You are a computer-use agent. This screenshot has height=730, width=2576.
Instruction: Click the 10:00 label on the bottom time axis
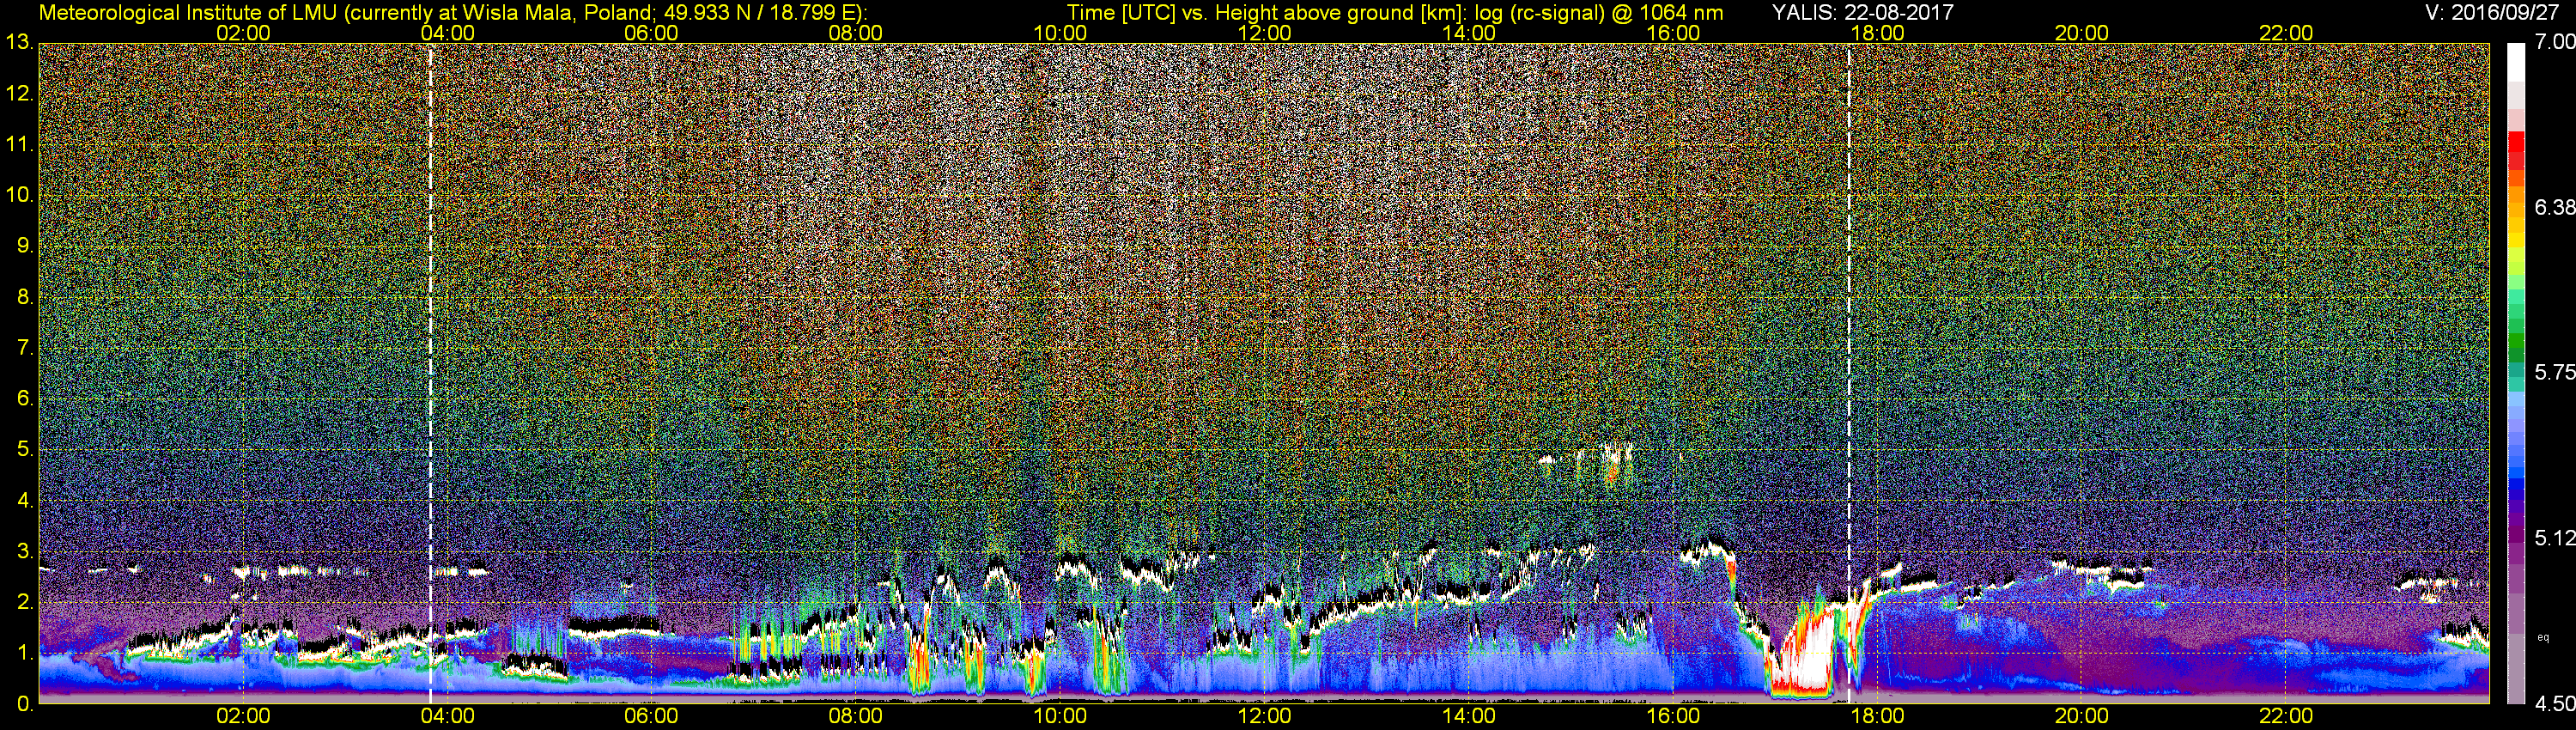(1060, 717)
